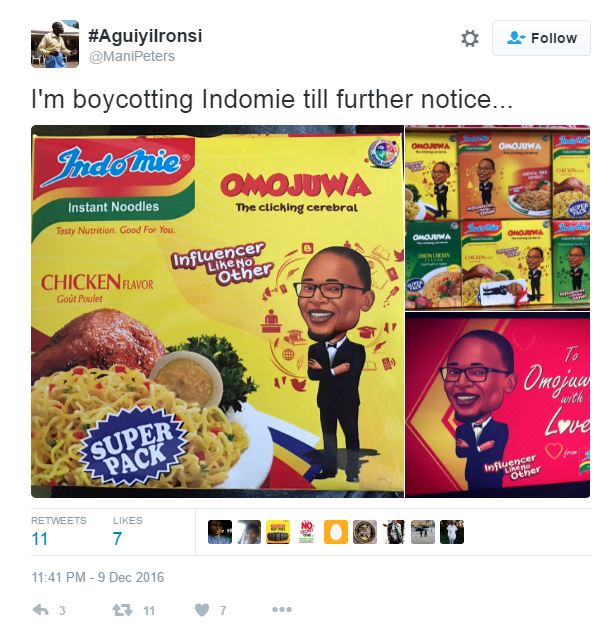Click the 'NO' red sign avatar
615x626 pixels.
(307, 532)
